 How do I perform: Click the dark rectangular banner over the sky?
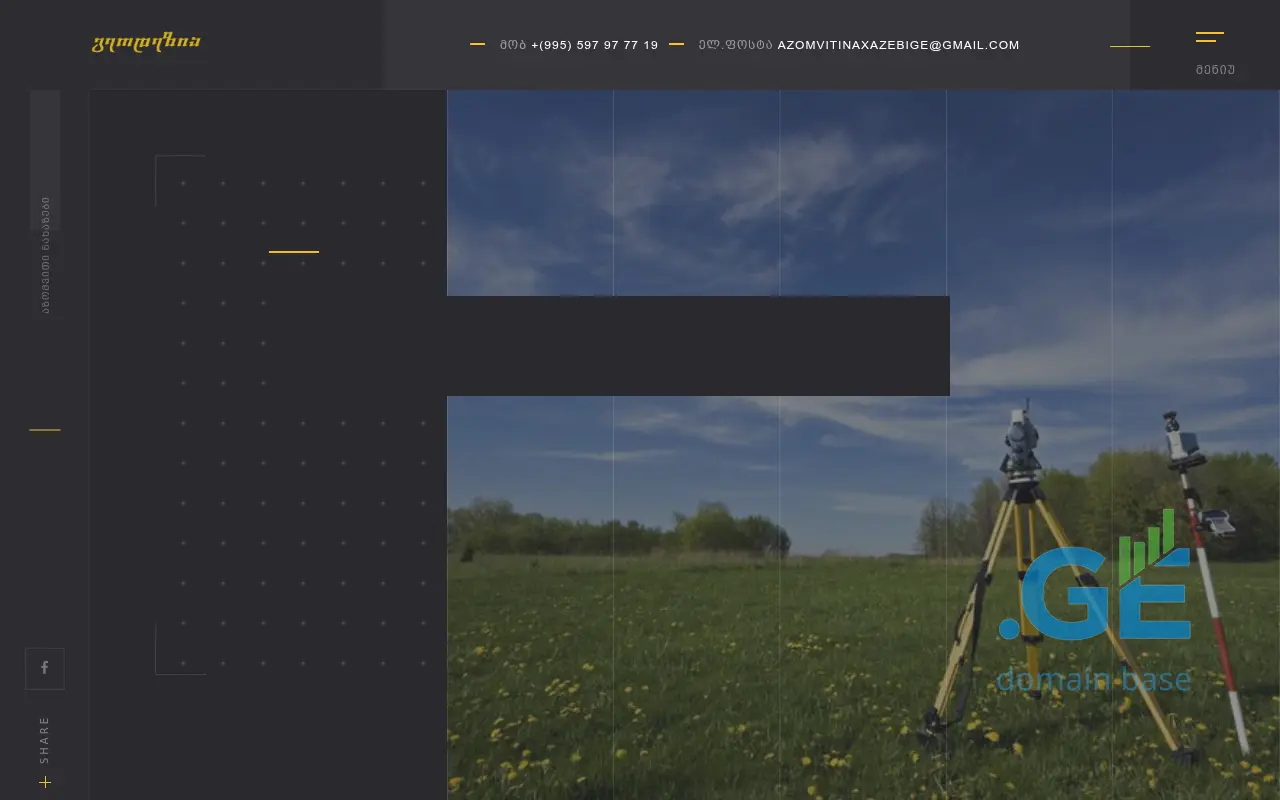pyautogui.click(x=698, y=346)
